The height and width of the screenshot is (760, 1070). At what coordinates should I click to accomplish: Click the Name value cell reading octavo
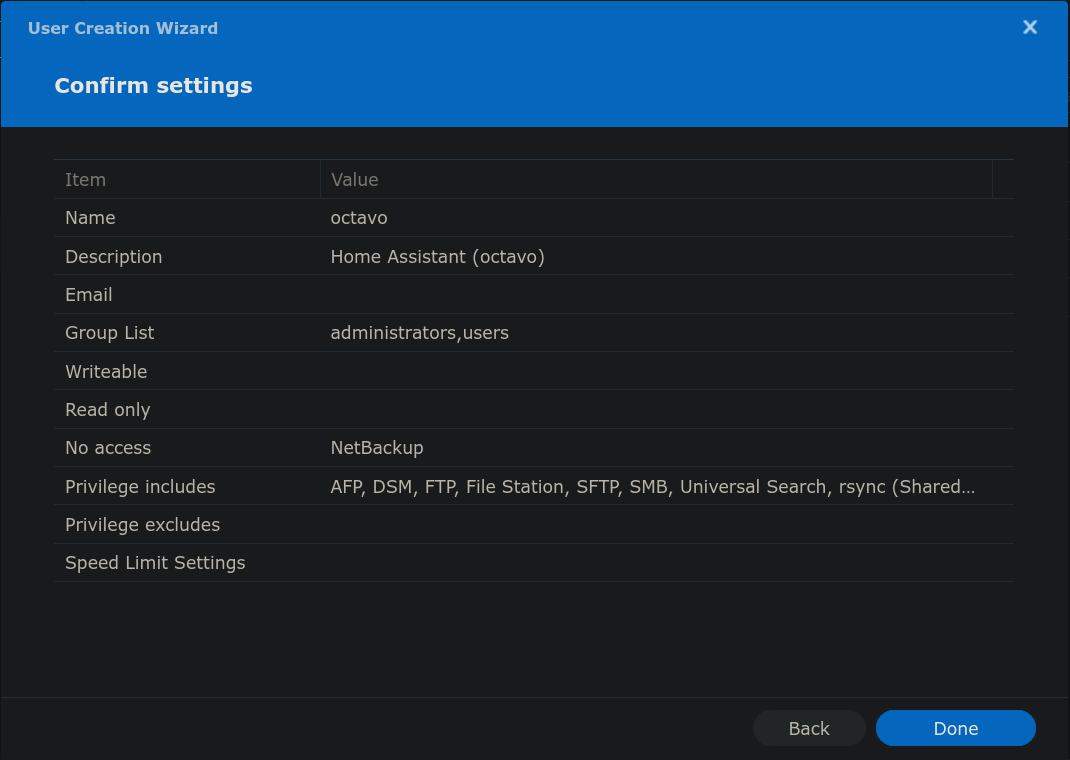click(359, 218)
